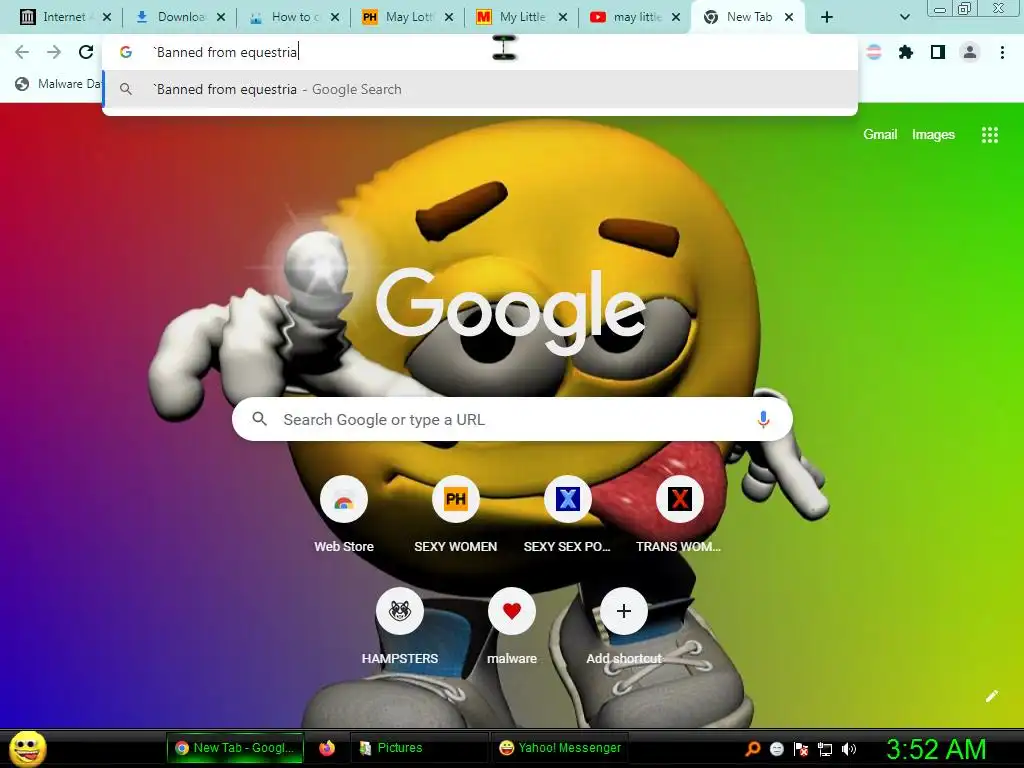Open the smiley Start button

pyautogui.click(x=28, y=748)
